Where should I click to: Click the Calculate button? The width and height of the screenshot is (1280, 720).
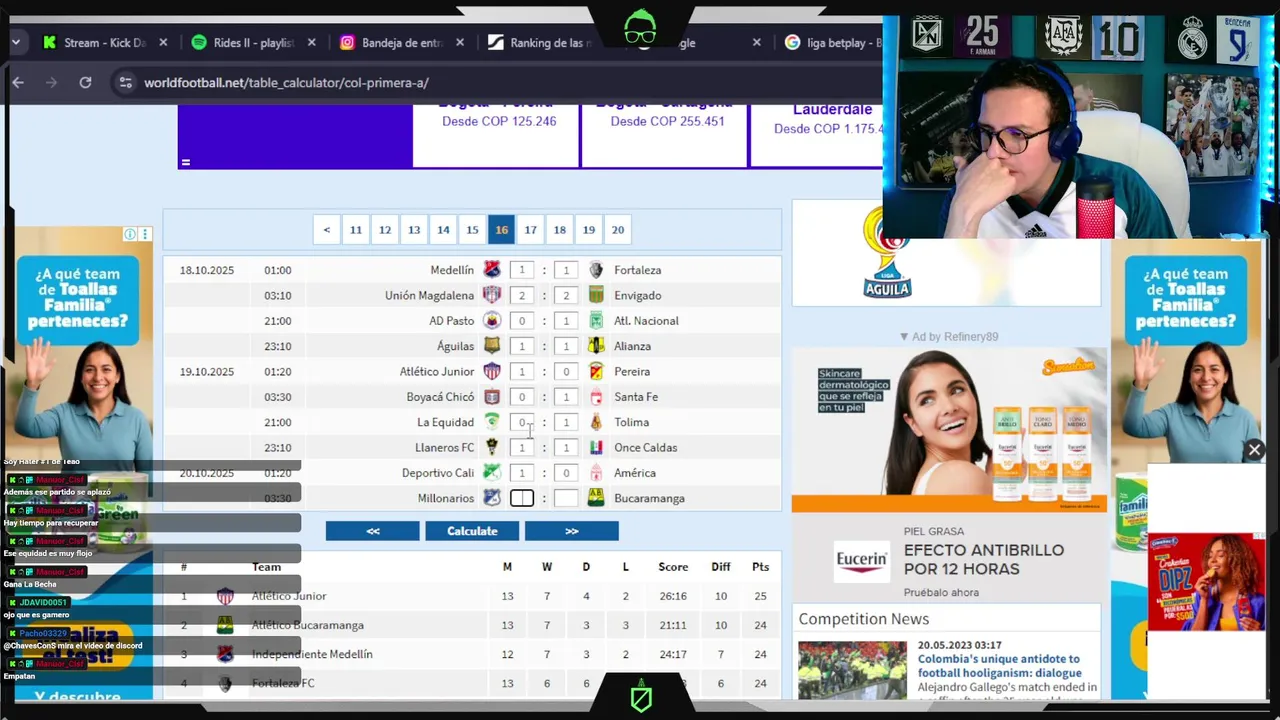coord(472,531)
